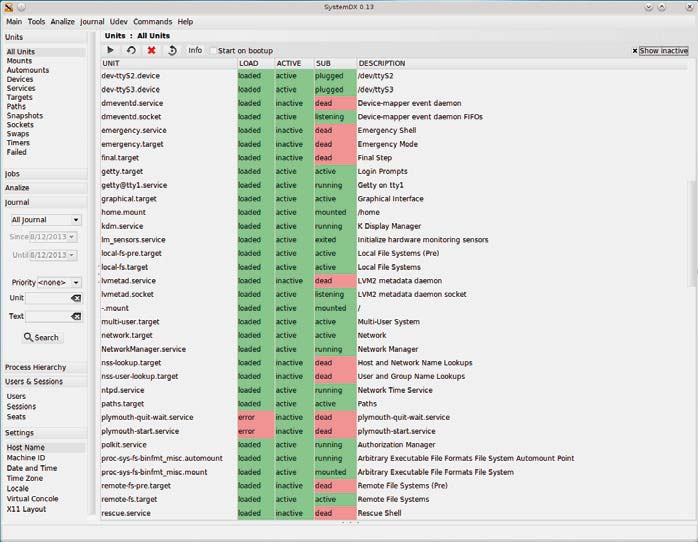The width and height of the screenshot is (698, 542).
Task: Click the Reload unit icon
Action: (x=172, y=50)
